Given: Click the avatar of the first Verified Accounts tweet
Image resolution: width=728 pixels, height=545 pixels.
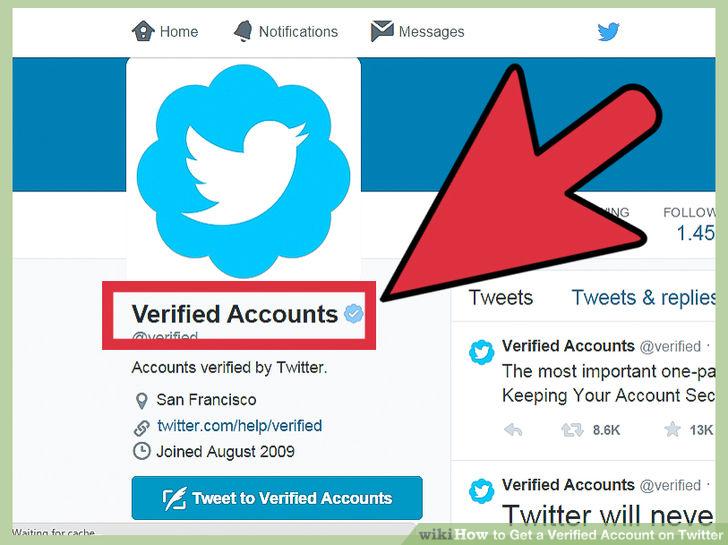Looking at the screenshot, I should 481,352.
